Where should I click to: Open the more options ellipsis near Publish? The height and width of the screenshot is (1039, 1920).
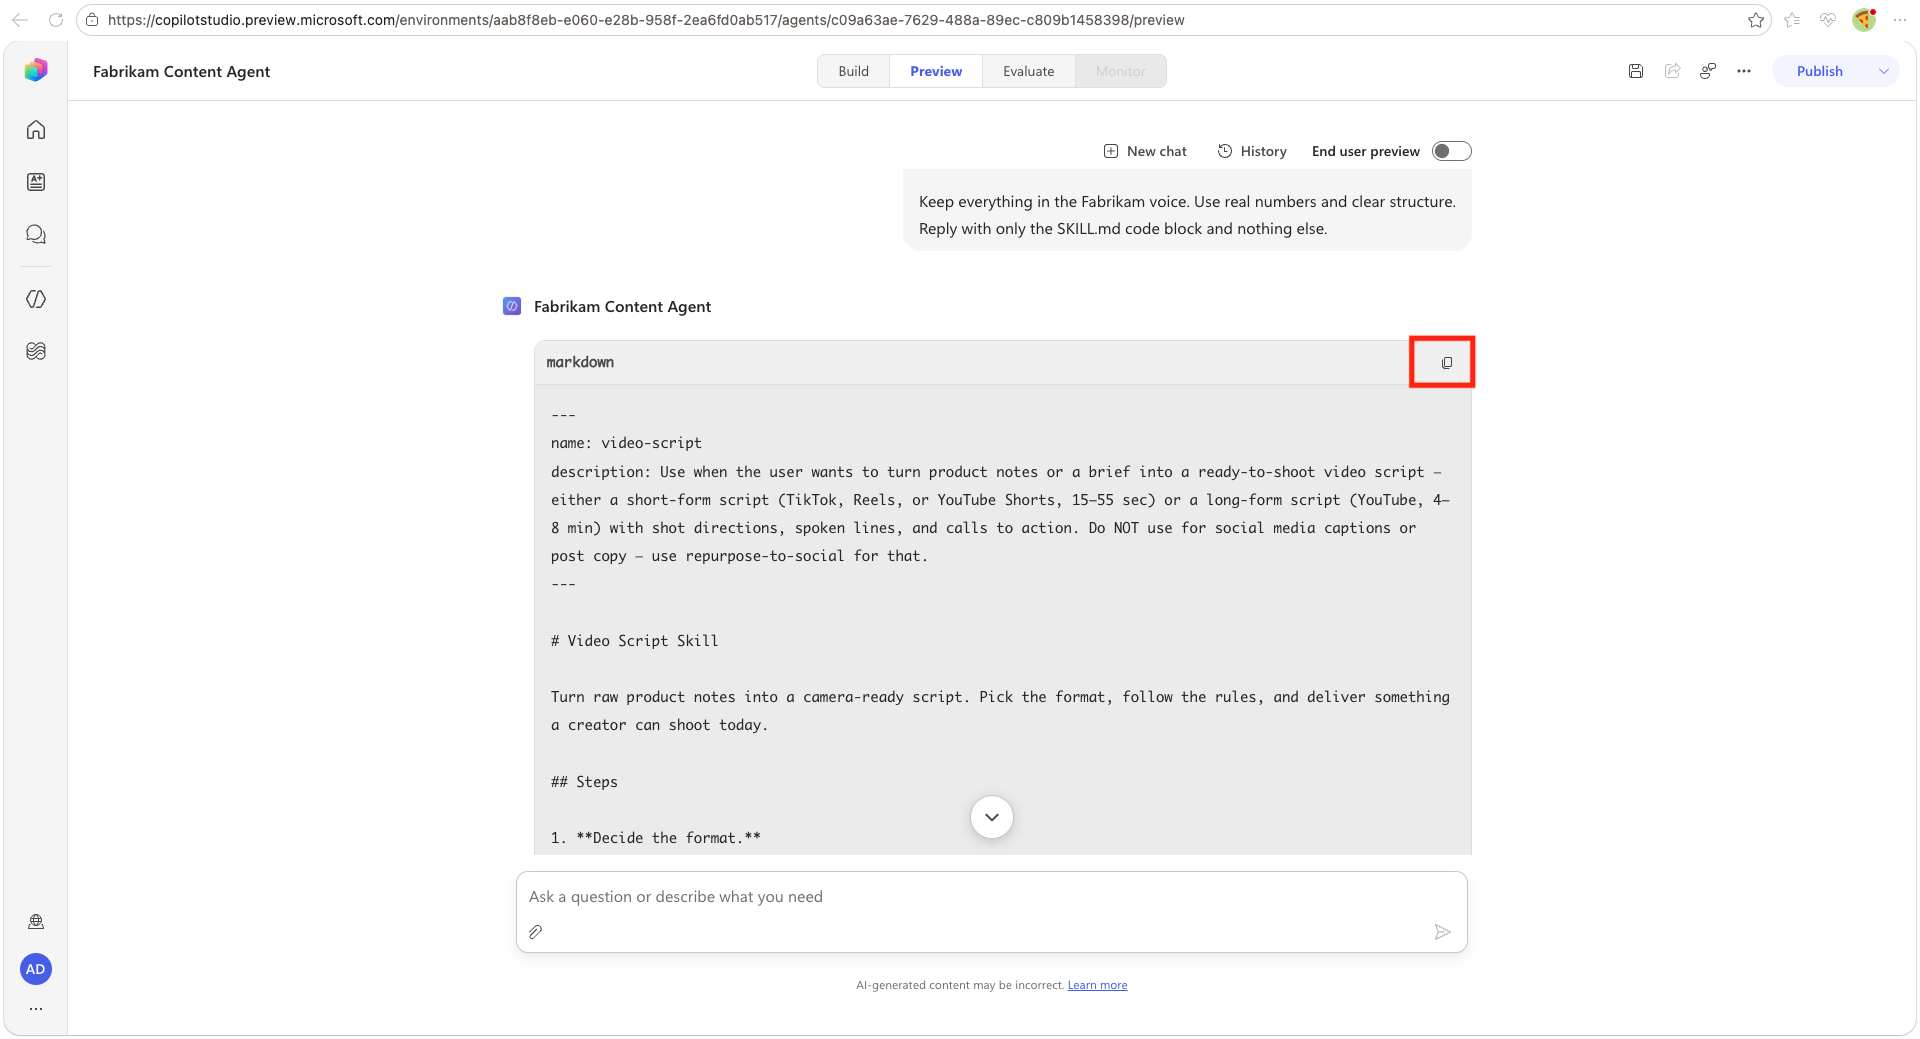click(x=1744, y=71)
